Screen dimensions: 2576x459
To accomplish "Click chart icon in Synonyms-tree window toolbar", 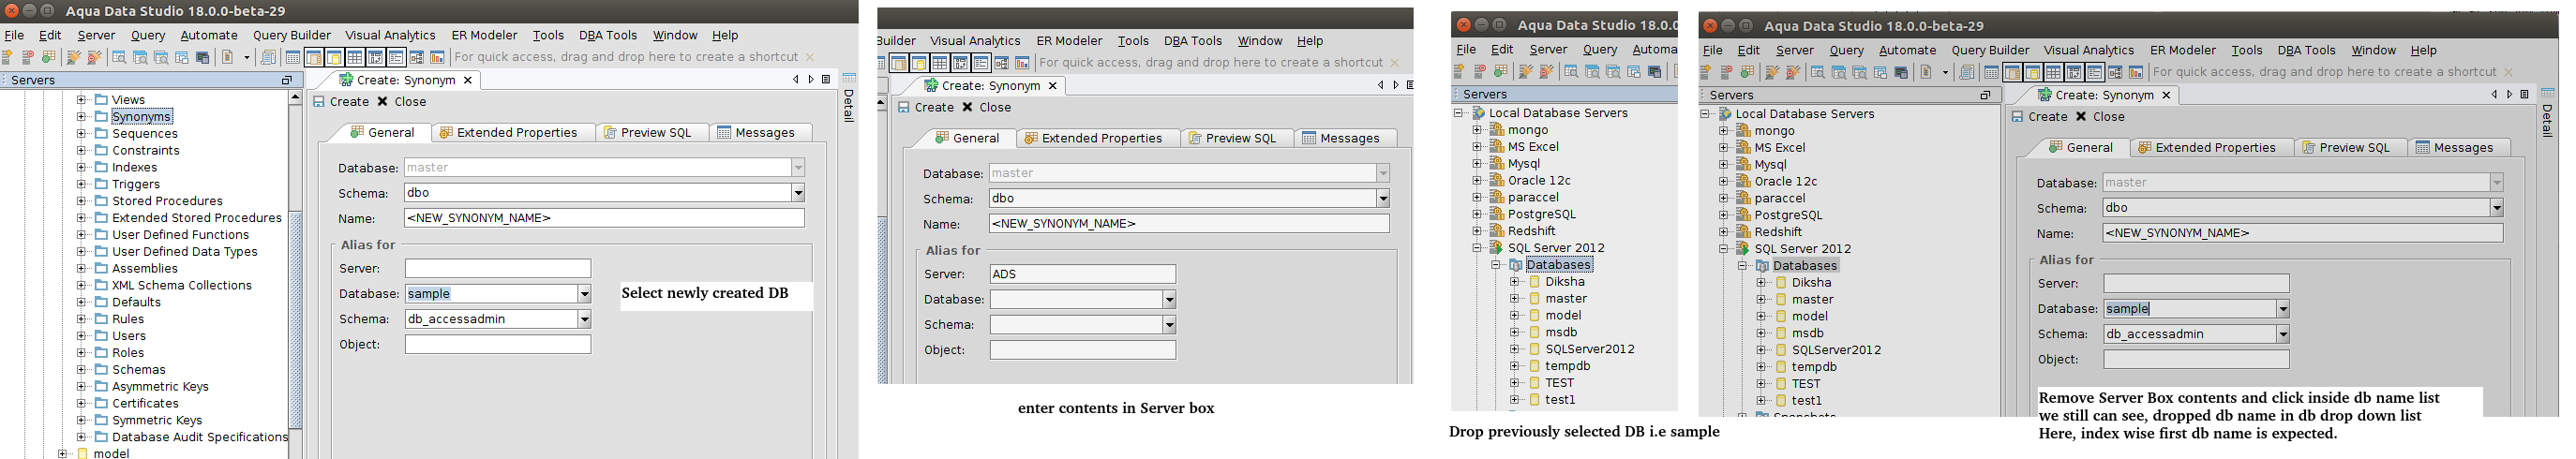I will 437,57.
